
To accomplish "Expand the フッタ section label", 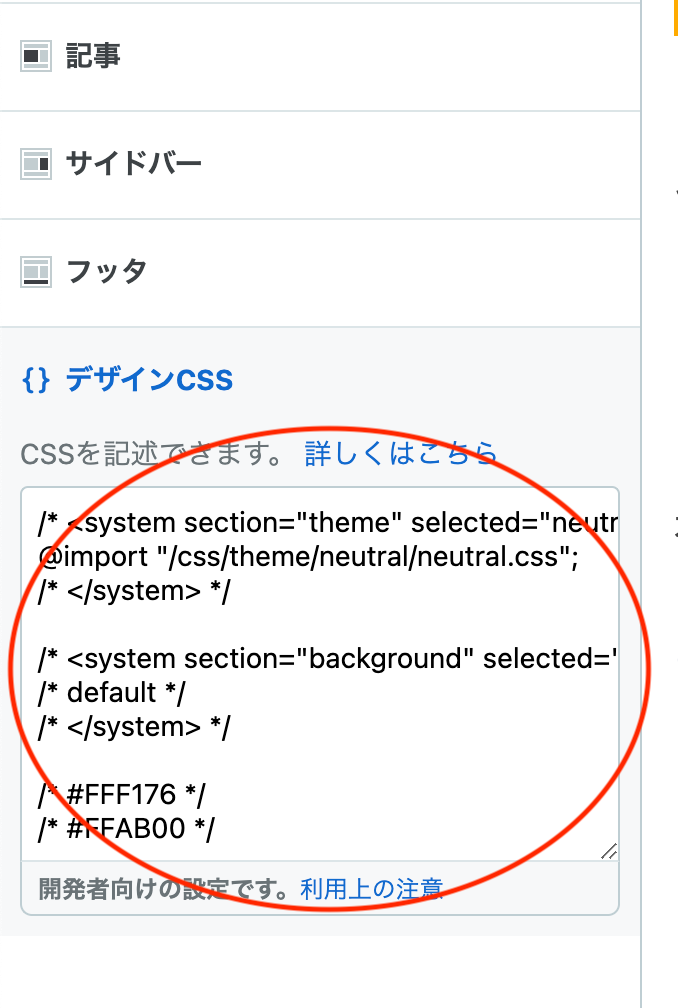I will tap(106, 271).
